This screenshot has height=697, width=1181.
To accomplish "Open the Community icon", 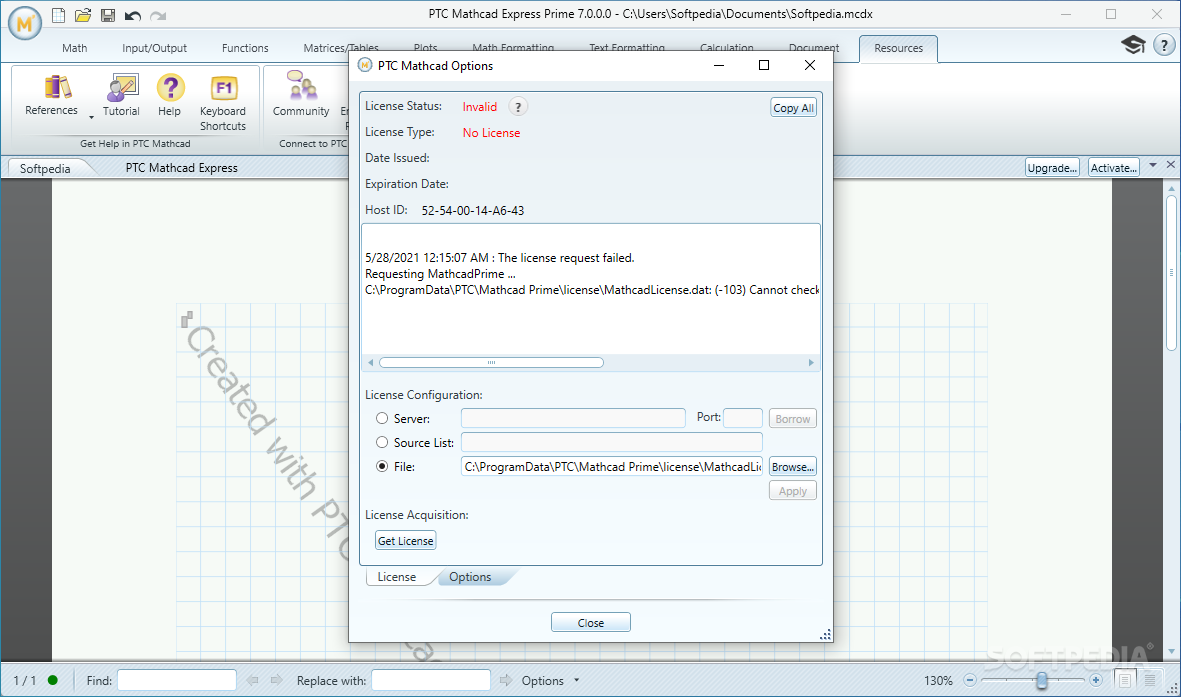I will tap(301, 86).
